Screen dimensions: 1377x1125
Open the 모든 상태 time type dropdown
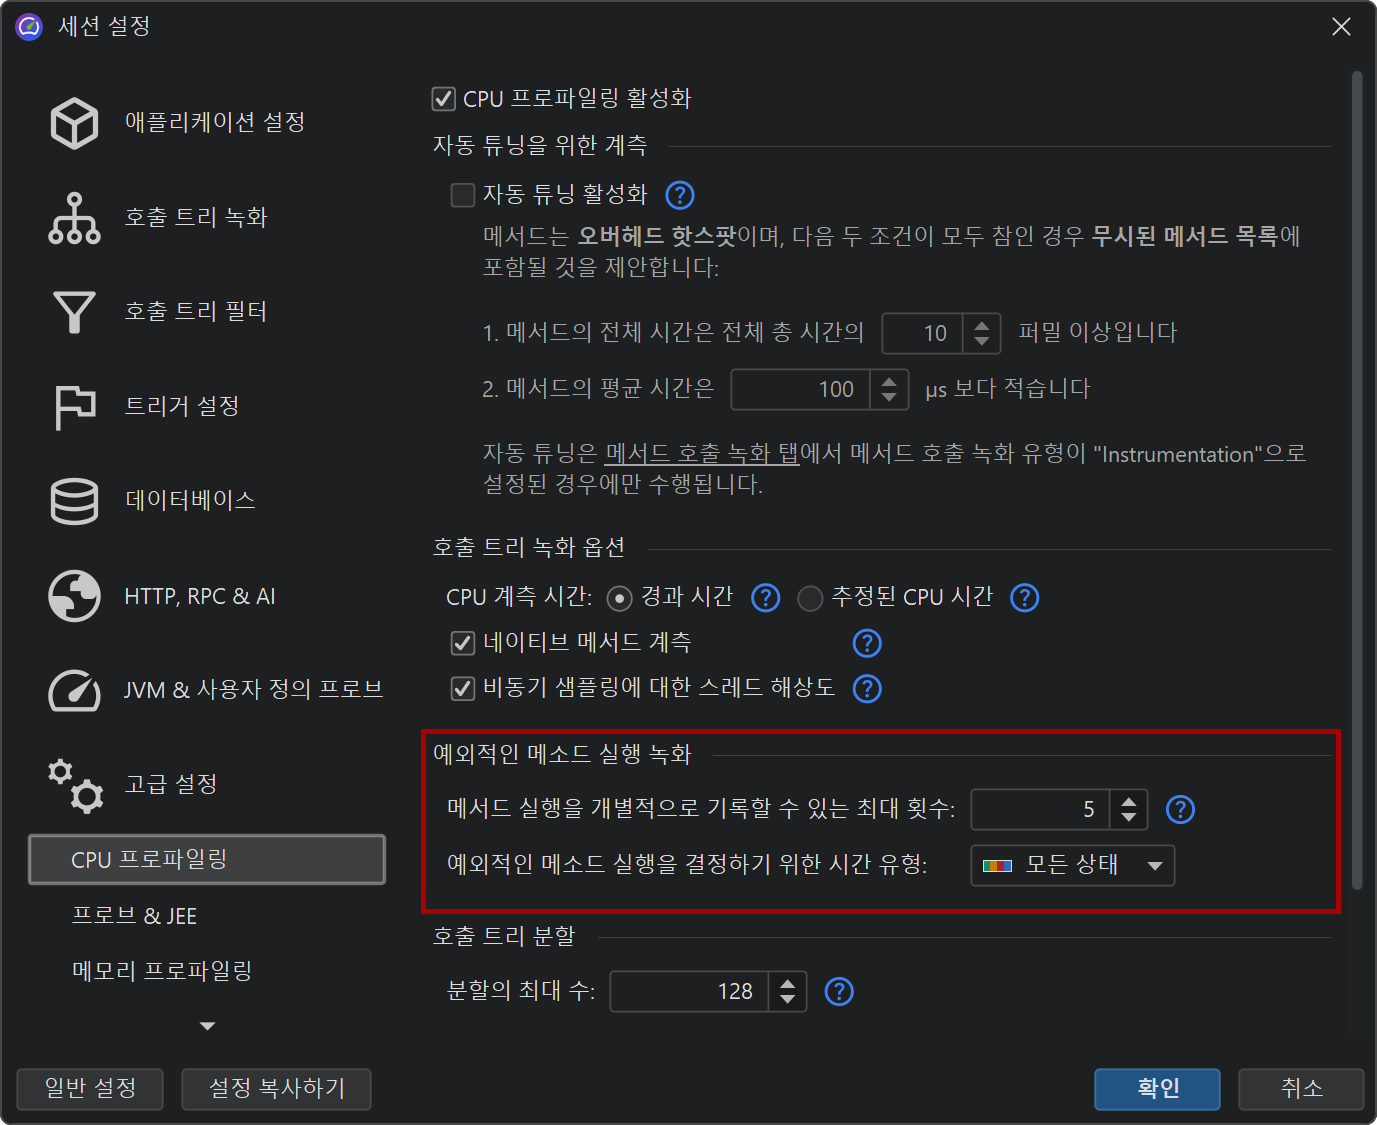tap(1072, 865)
